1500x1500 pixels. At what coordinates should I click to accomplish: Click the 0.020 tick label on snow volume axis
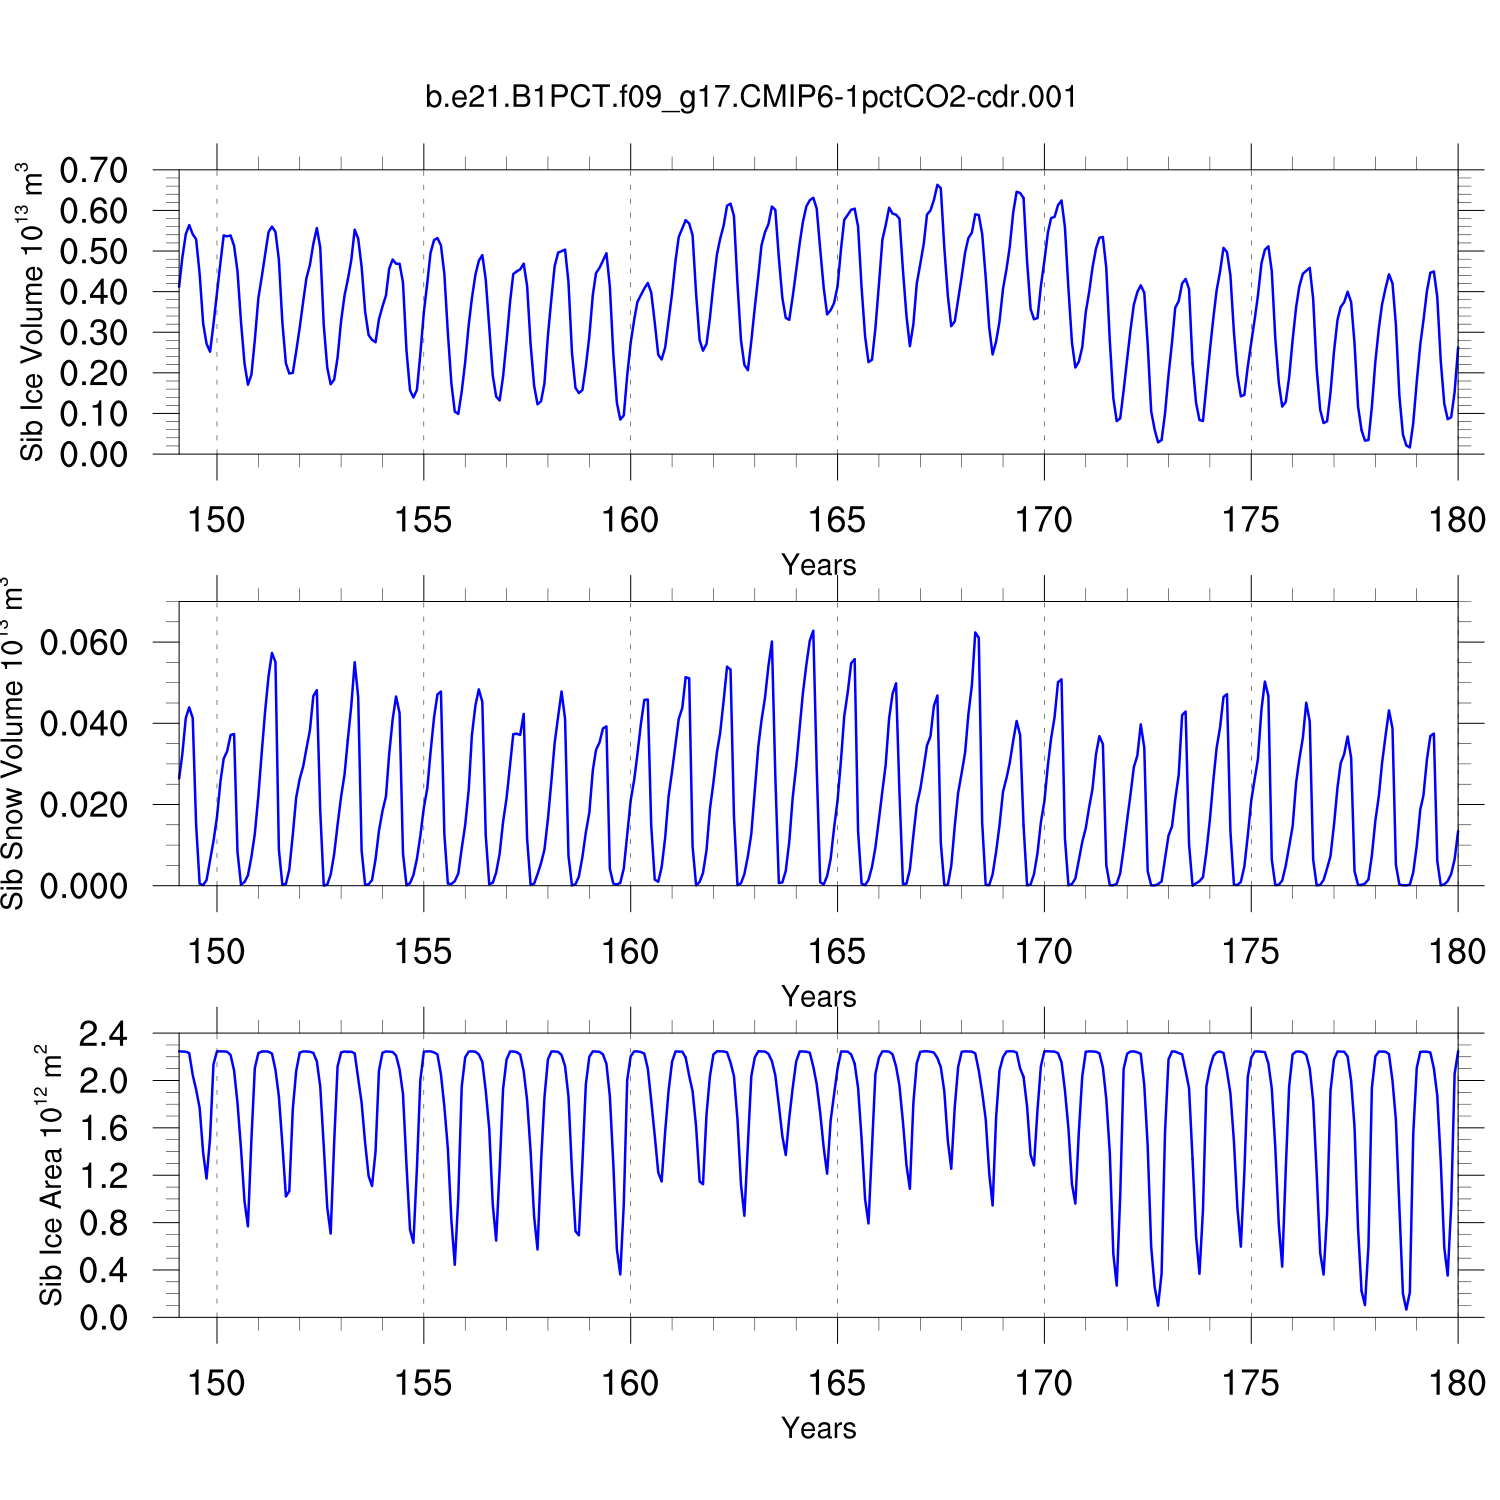(84, 805)
